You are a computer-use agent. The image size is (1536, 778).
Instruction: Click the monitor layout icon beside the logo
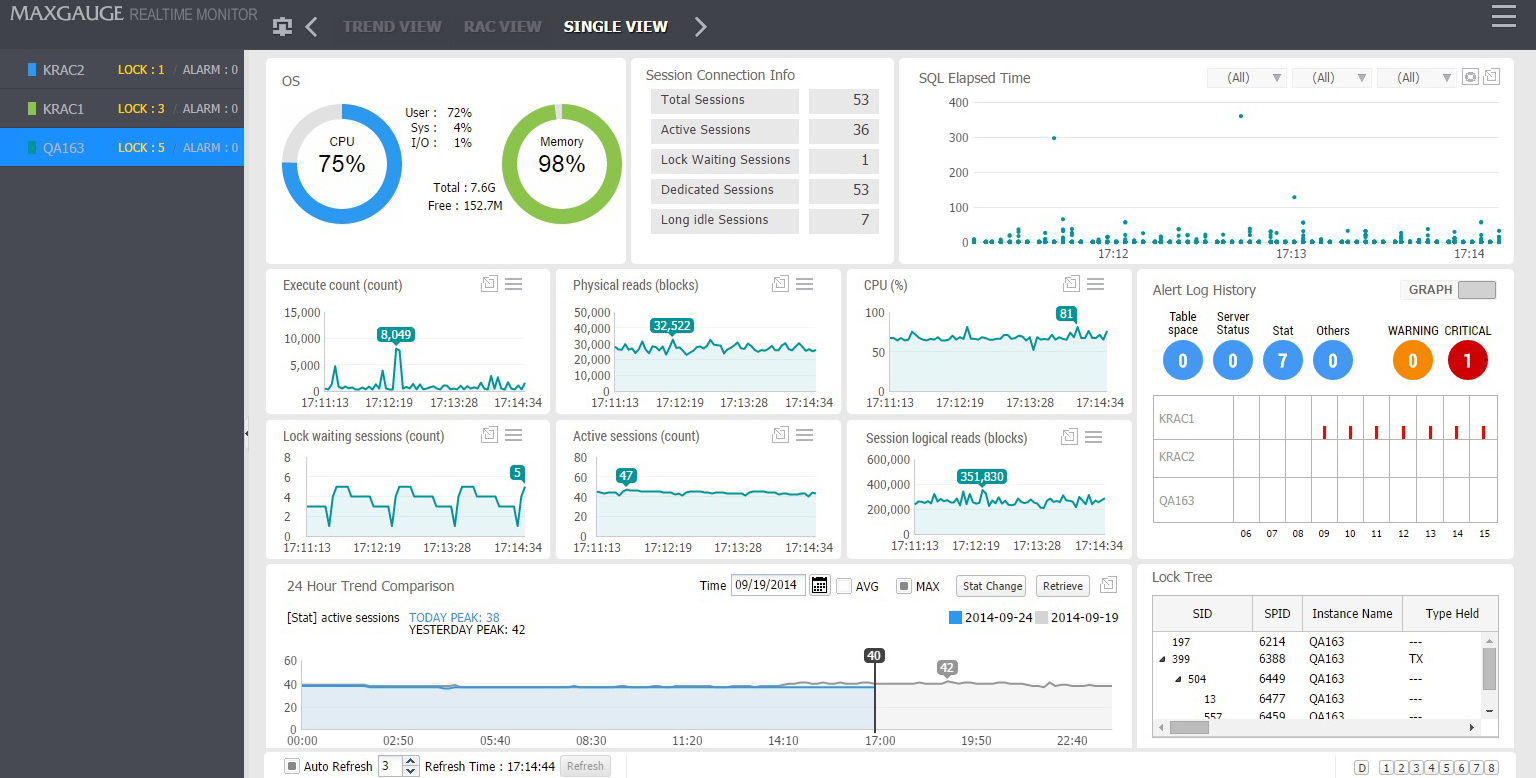click(x=283, y=27)
